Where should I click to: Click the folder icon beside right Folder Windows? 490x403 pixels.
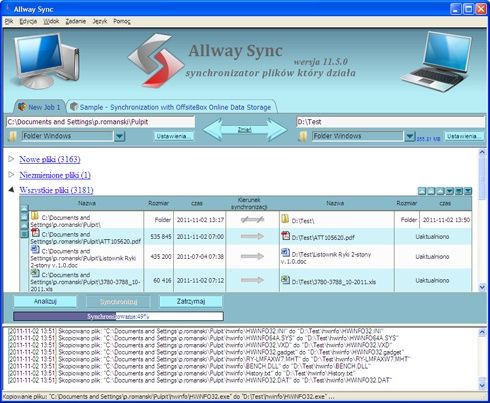click(x=302, y=136)
